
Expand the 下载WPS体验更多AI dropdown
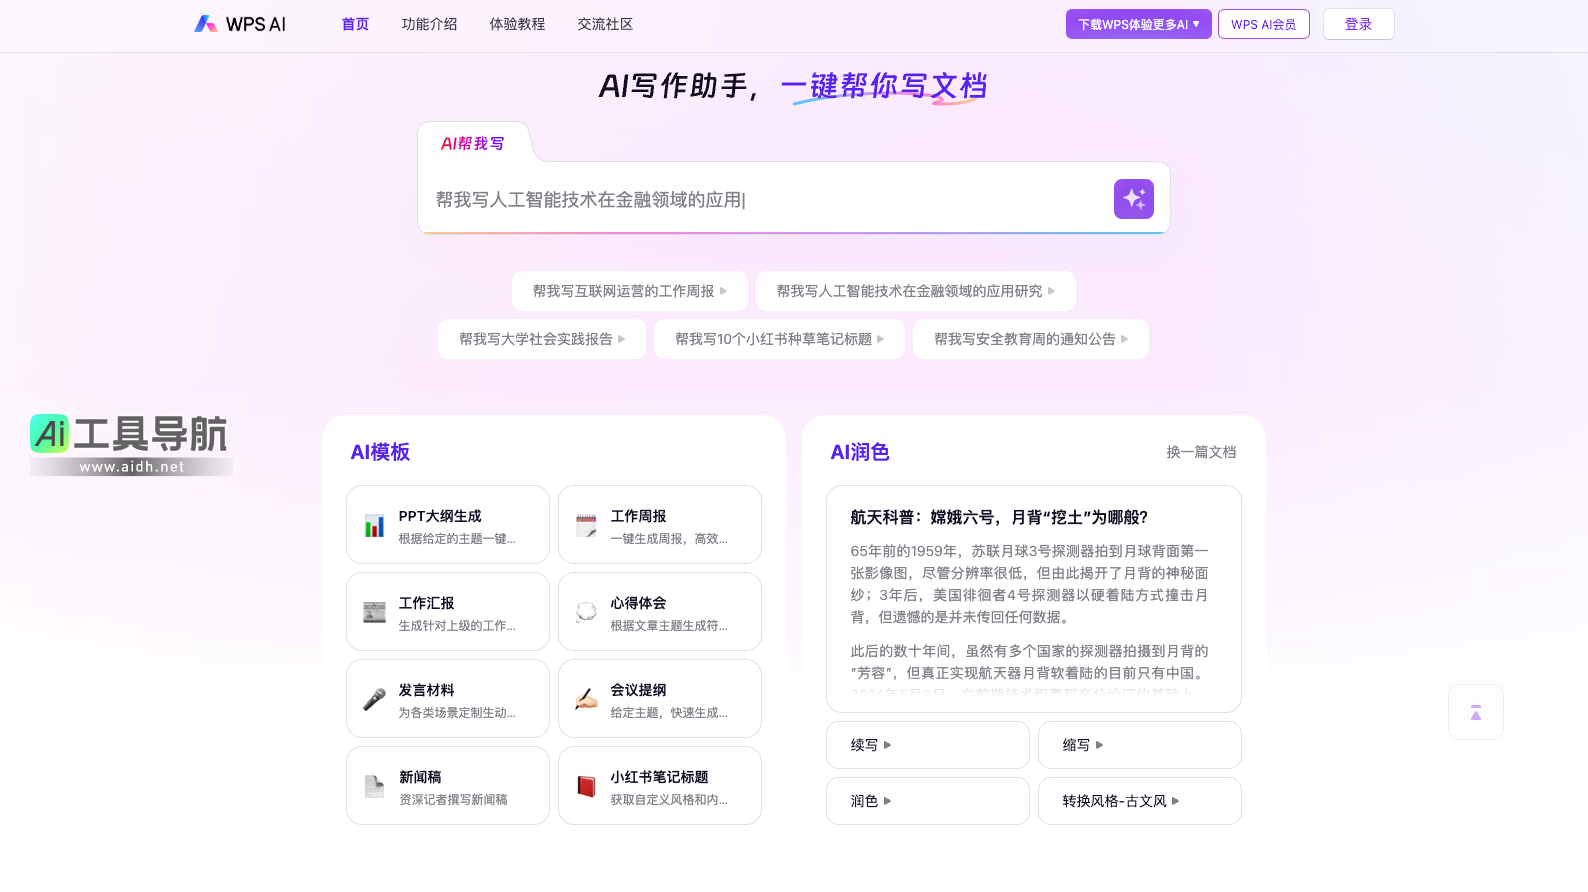(1138, 24)
